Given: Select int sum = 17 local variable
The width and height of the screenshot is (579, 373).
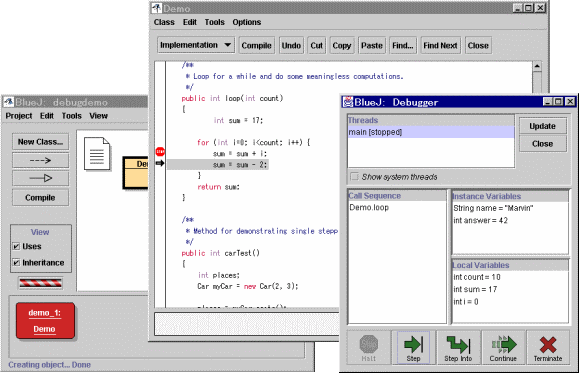Looking at the screenshot, I should pos(510,290).
